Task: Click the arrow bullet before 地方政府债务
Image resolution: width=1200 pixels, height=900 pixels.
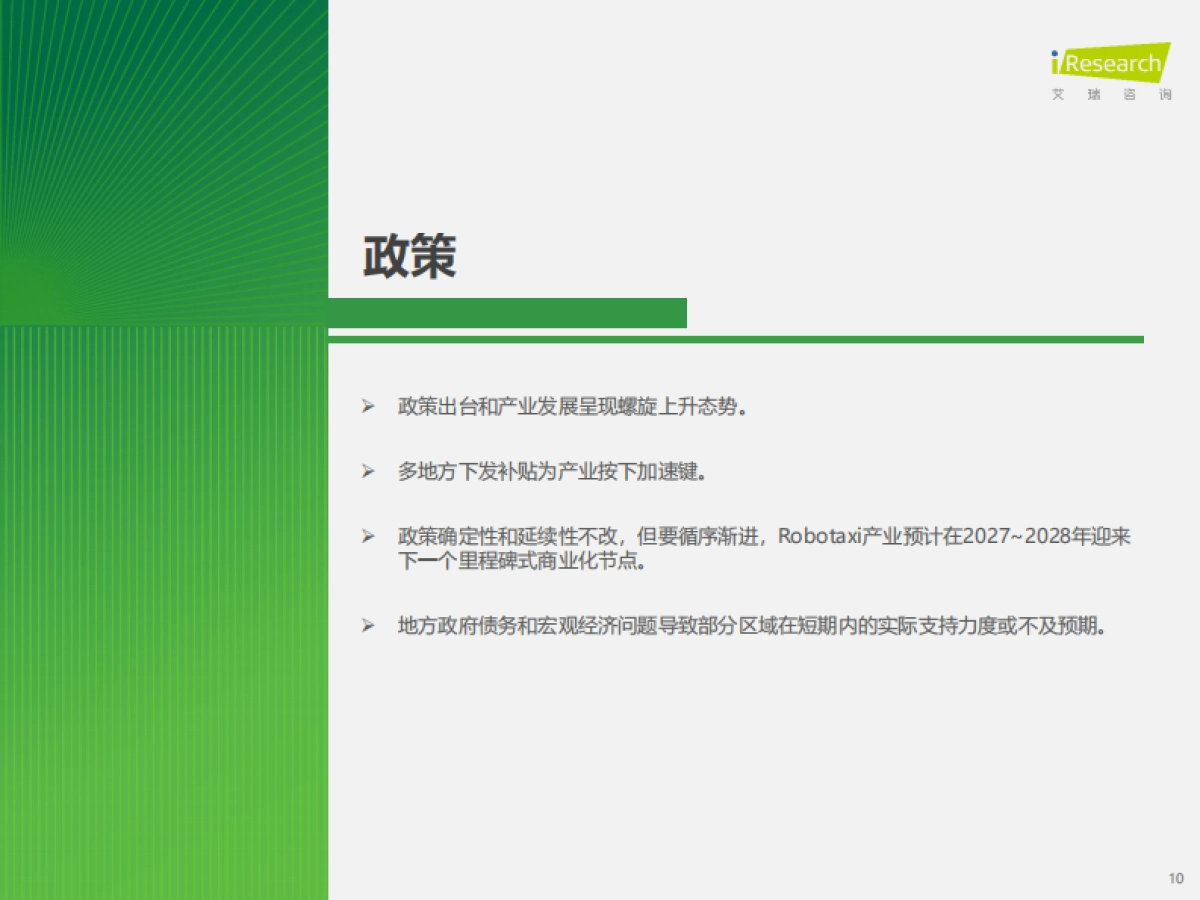Action: tap(368, 627)
